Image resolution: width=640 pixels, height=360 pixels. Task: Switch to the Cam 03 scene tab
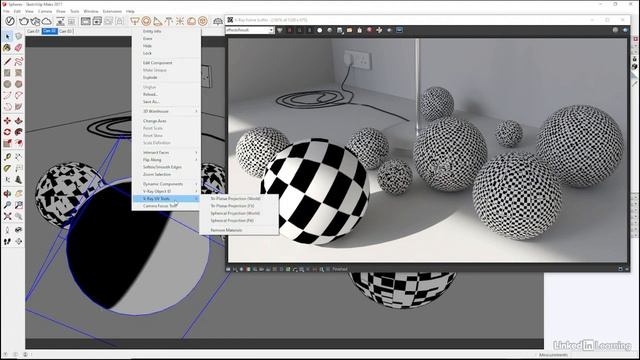pyautogui.click(x=66, y=31)
